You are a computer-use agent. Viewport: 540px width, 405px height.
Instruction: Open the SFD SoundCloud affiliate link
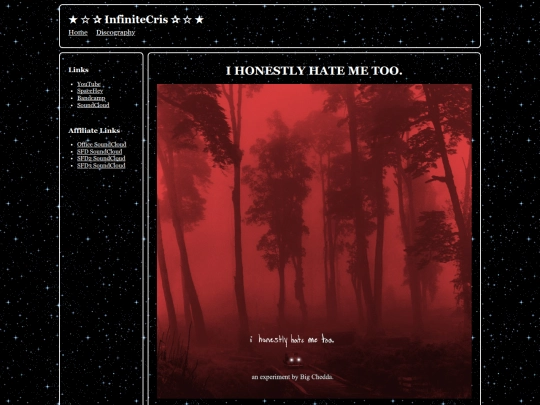pos(100,152)
